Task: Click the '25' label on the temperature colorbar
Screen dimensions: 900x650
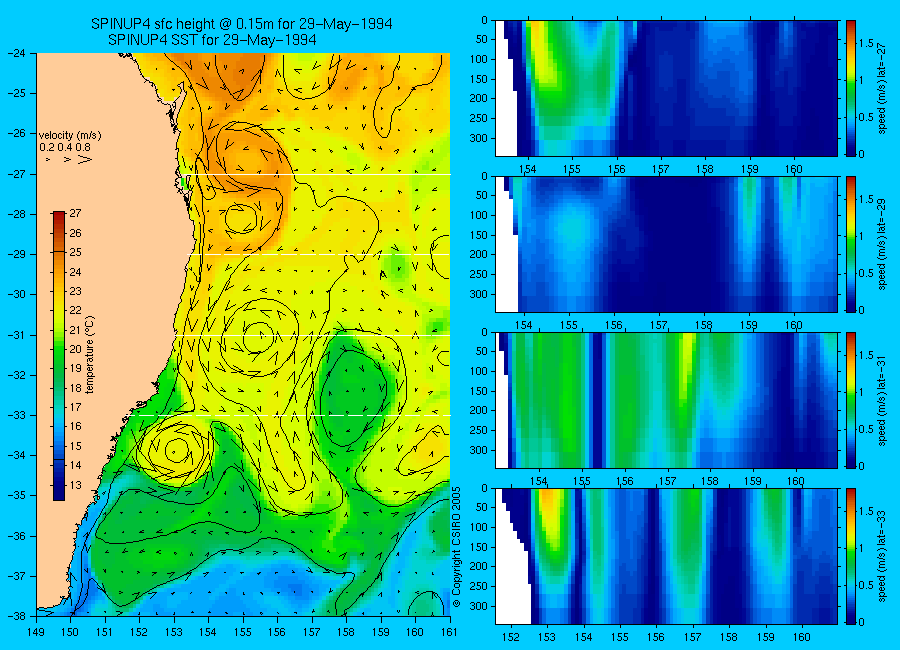Action: pos(75,253)
